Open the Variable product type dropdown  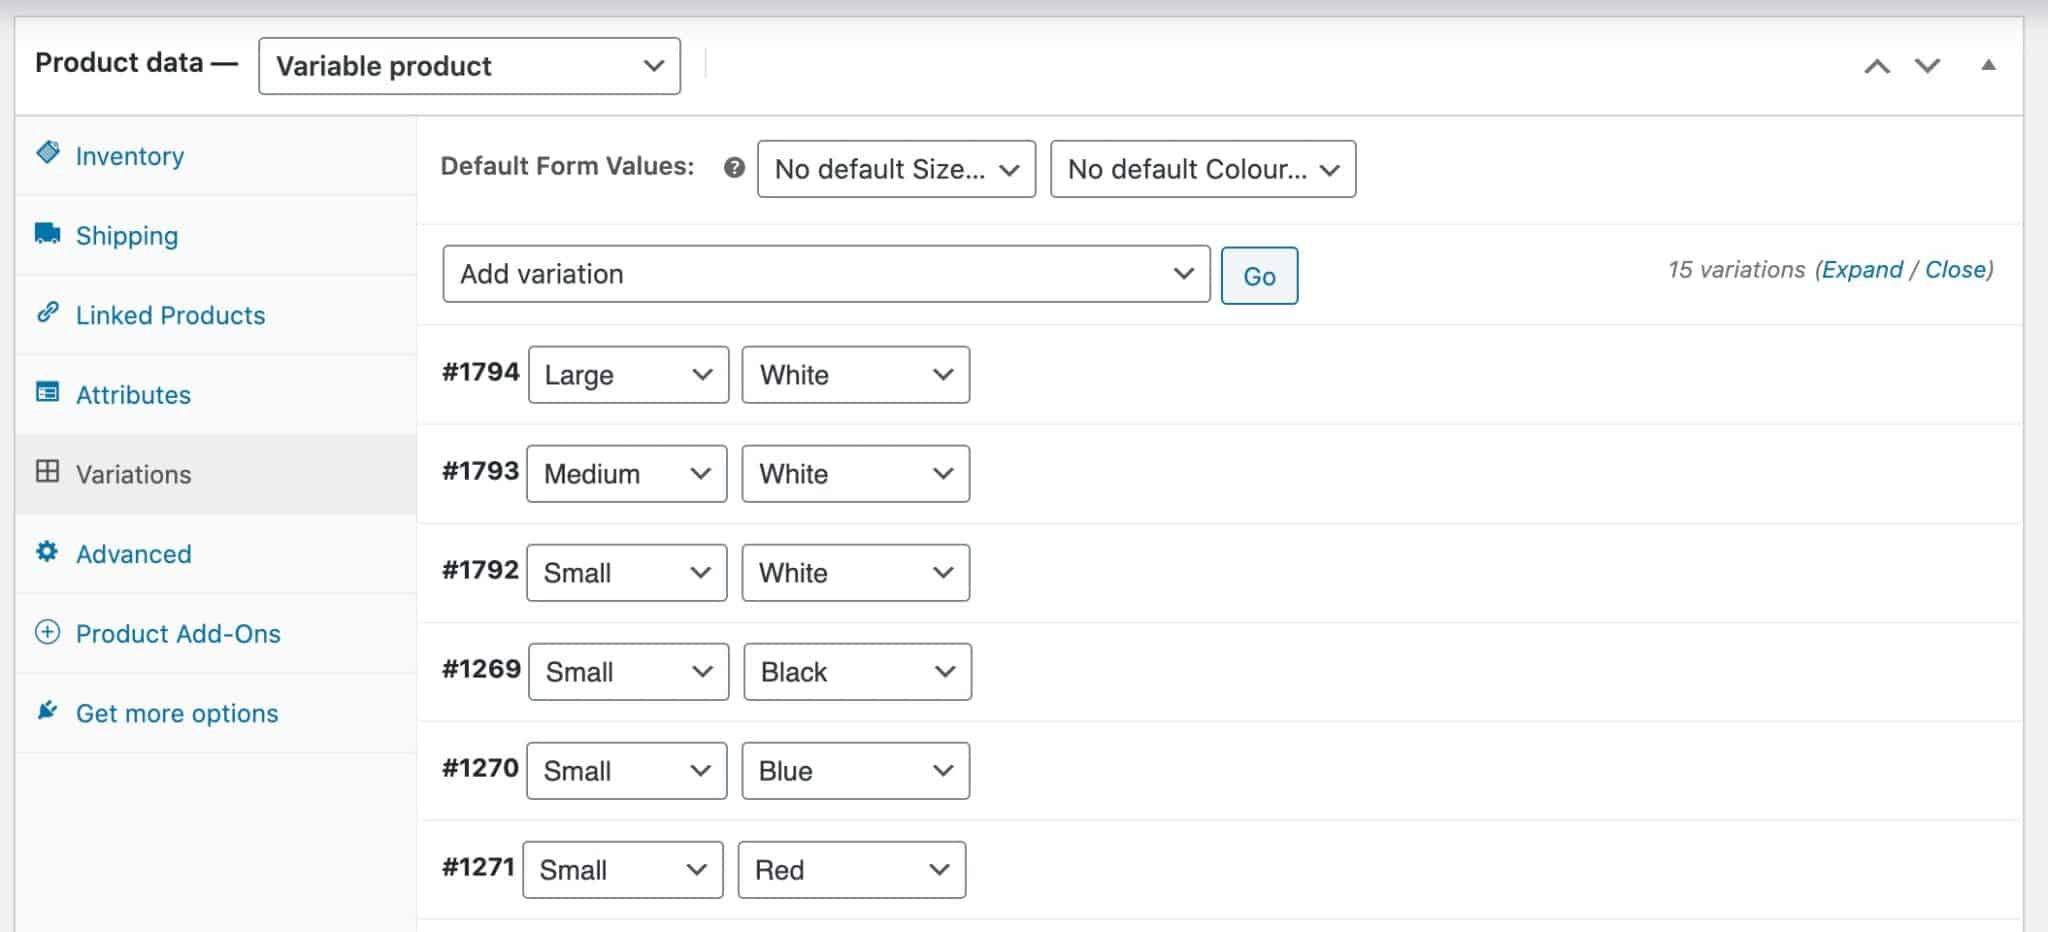click(x=469, y=66)
